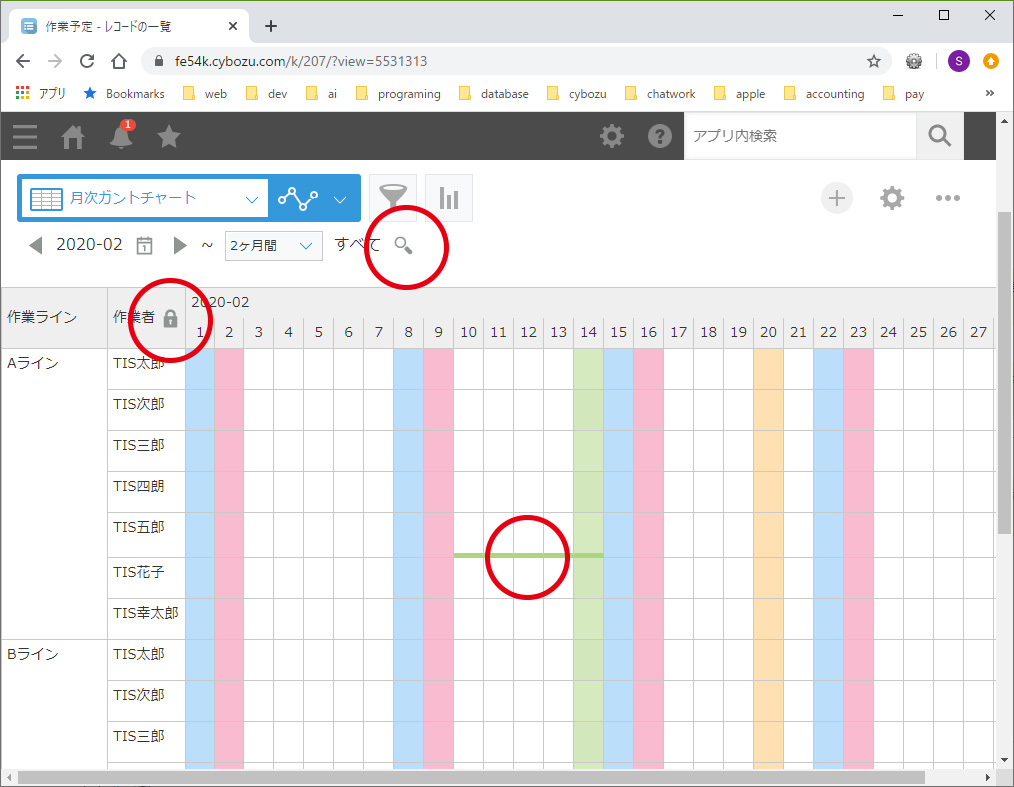Open the apple bookmark folder
Image resolution: width=1014 pixels, height=787 pixels.
(x=740, y=94)
